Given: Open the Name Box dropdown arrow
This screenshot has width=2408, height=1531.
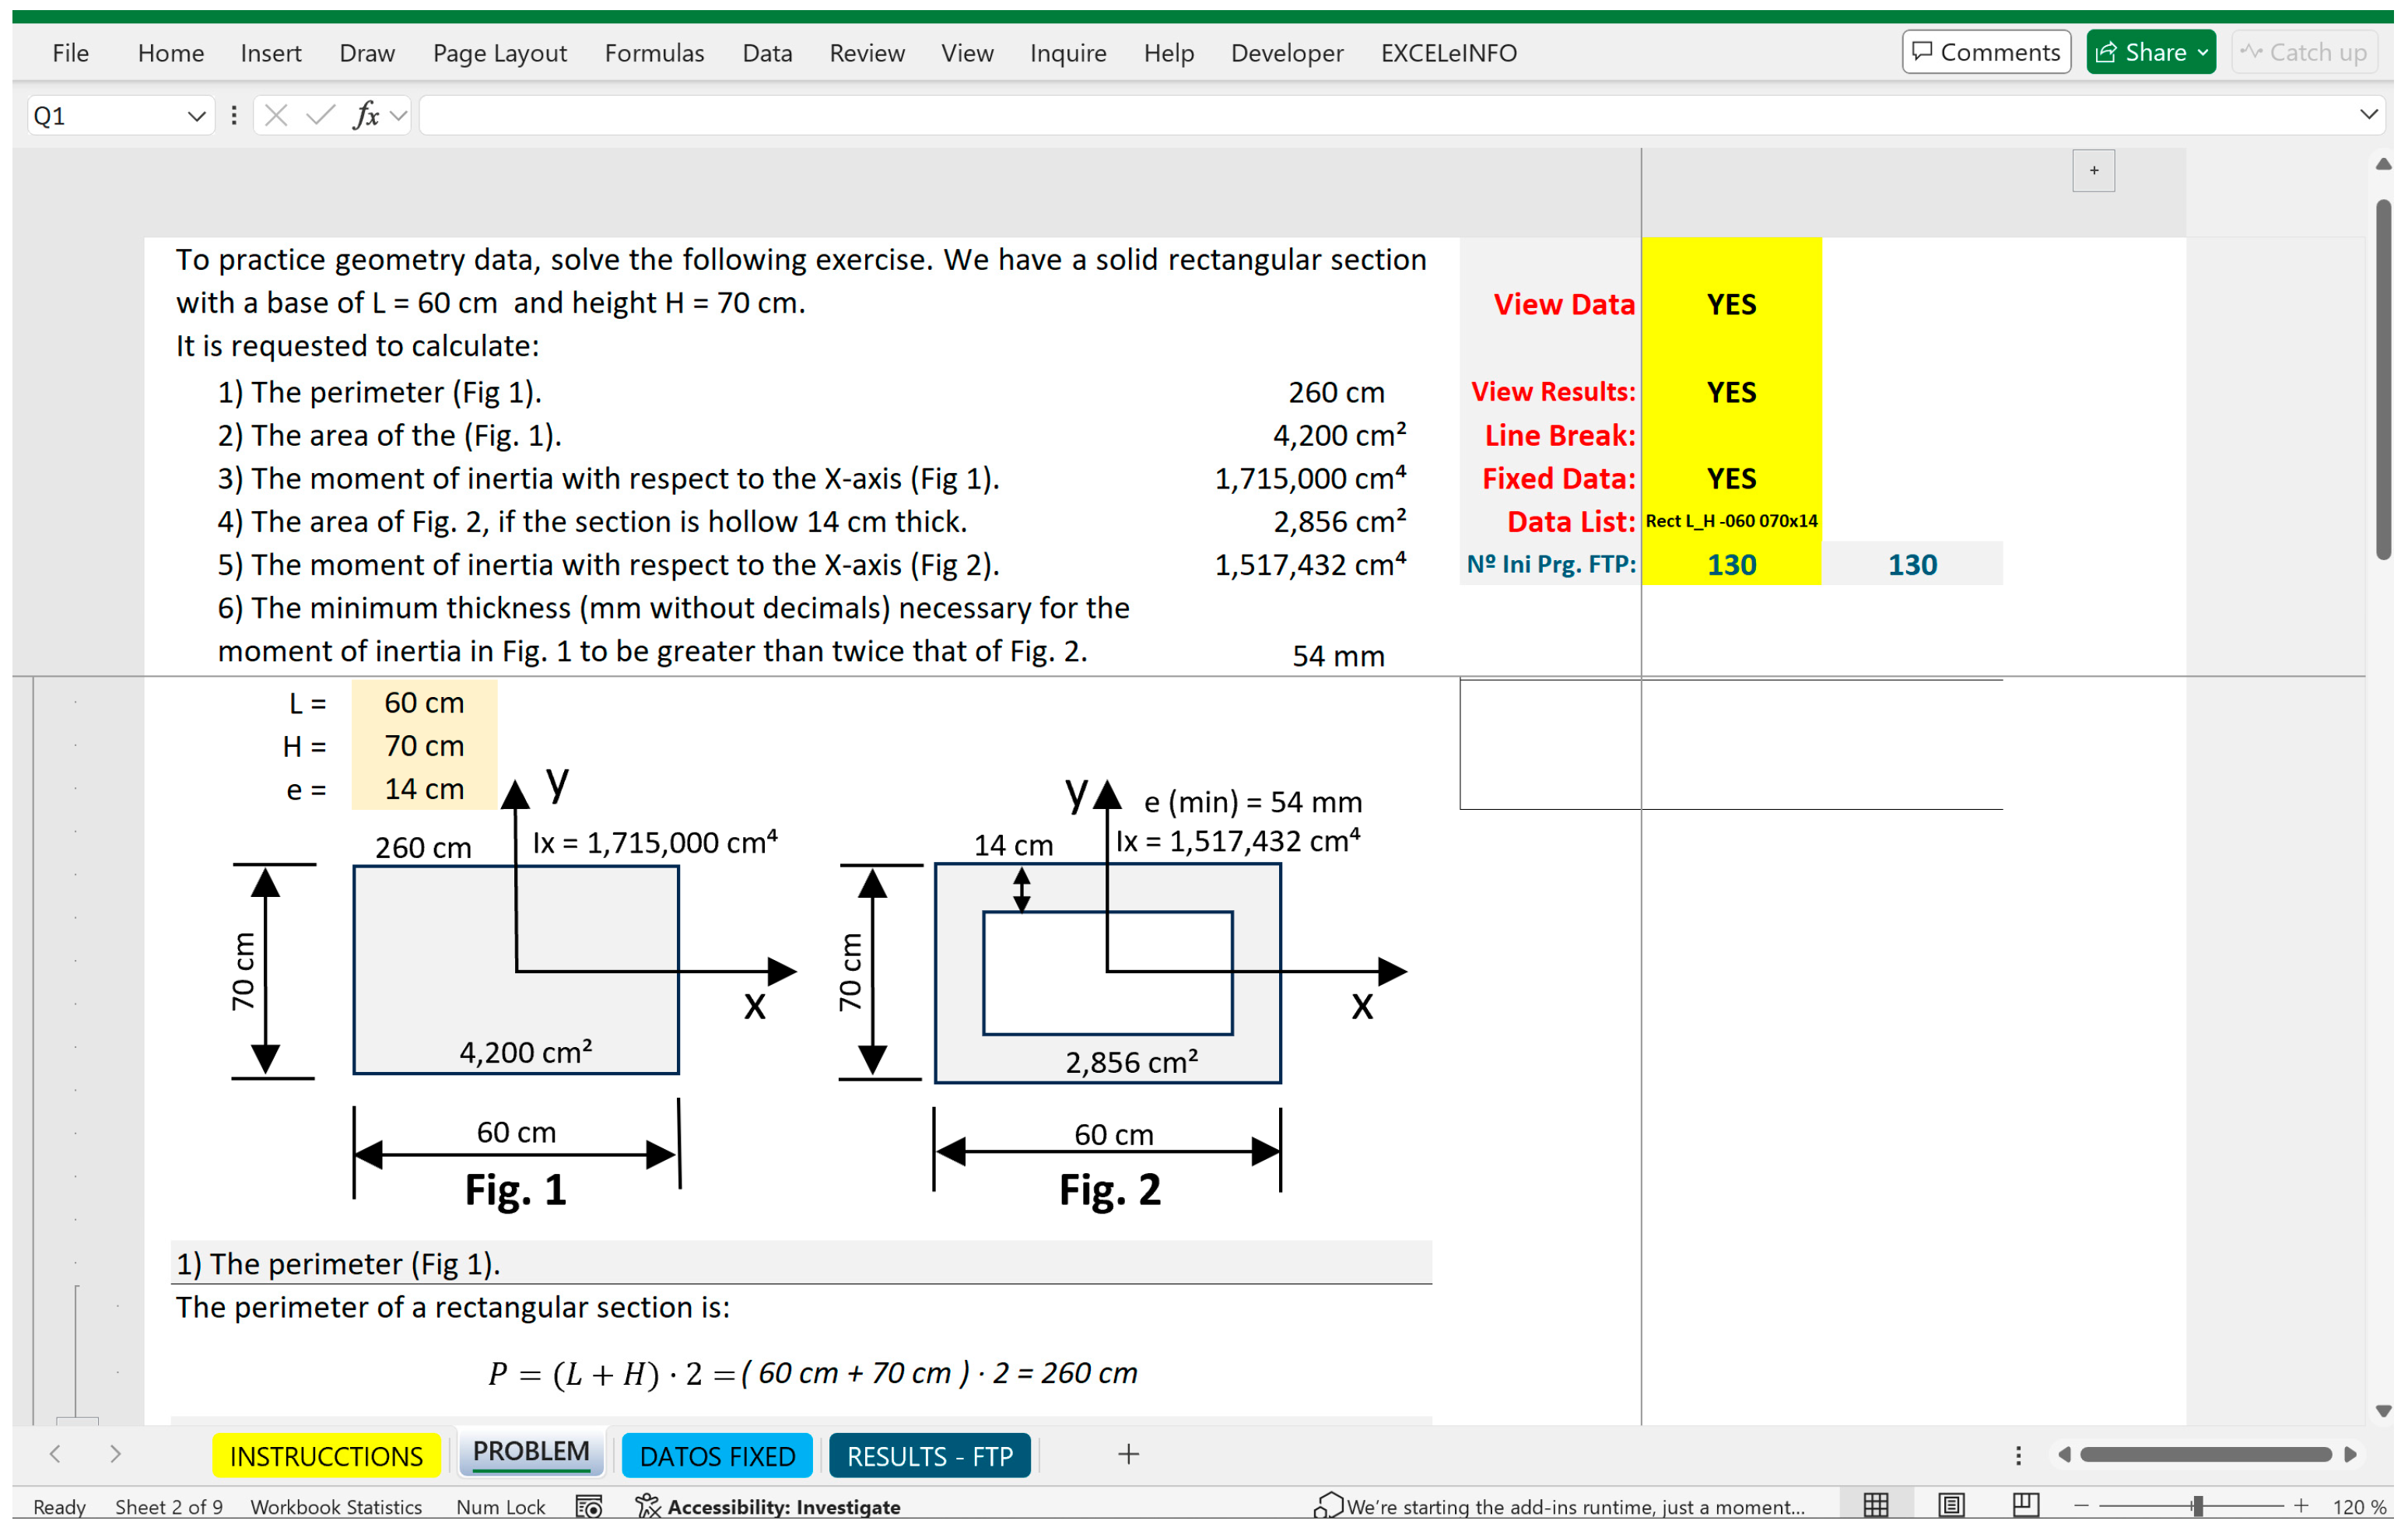Looking at the screenshot, I should [196, 116].
